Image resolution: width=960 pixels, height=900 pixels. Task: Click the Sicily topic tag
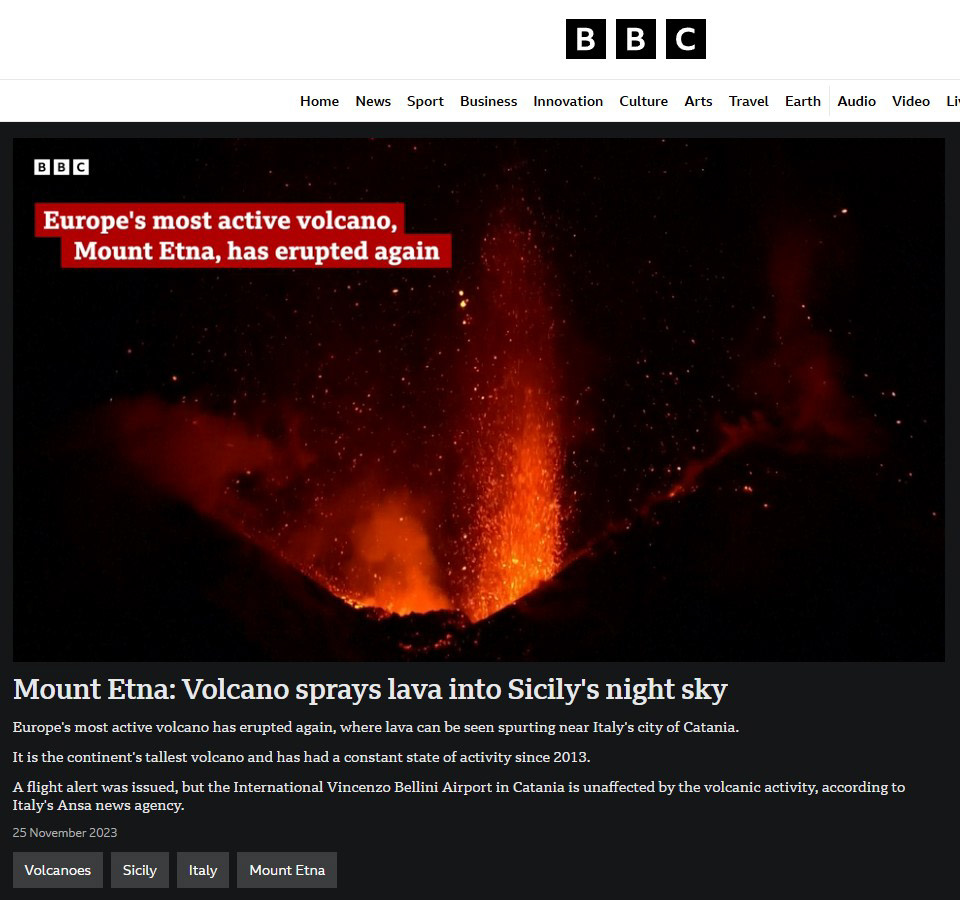tap(140, 870)
